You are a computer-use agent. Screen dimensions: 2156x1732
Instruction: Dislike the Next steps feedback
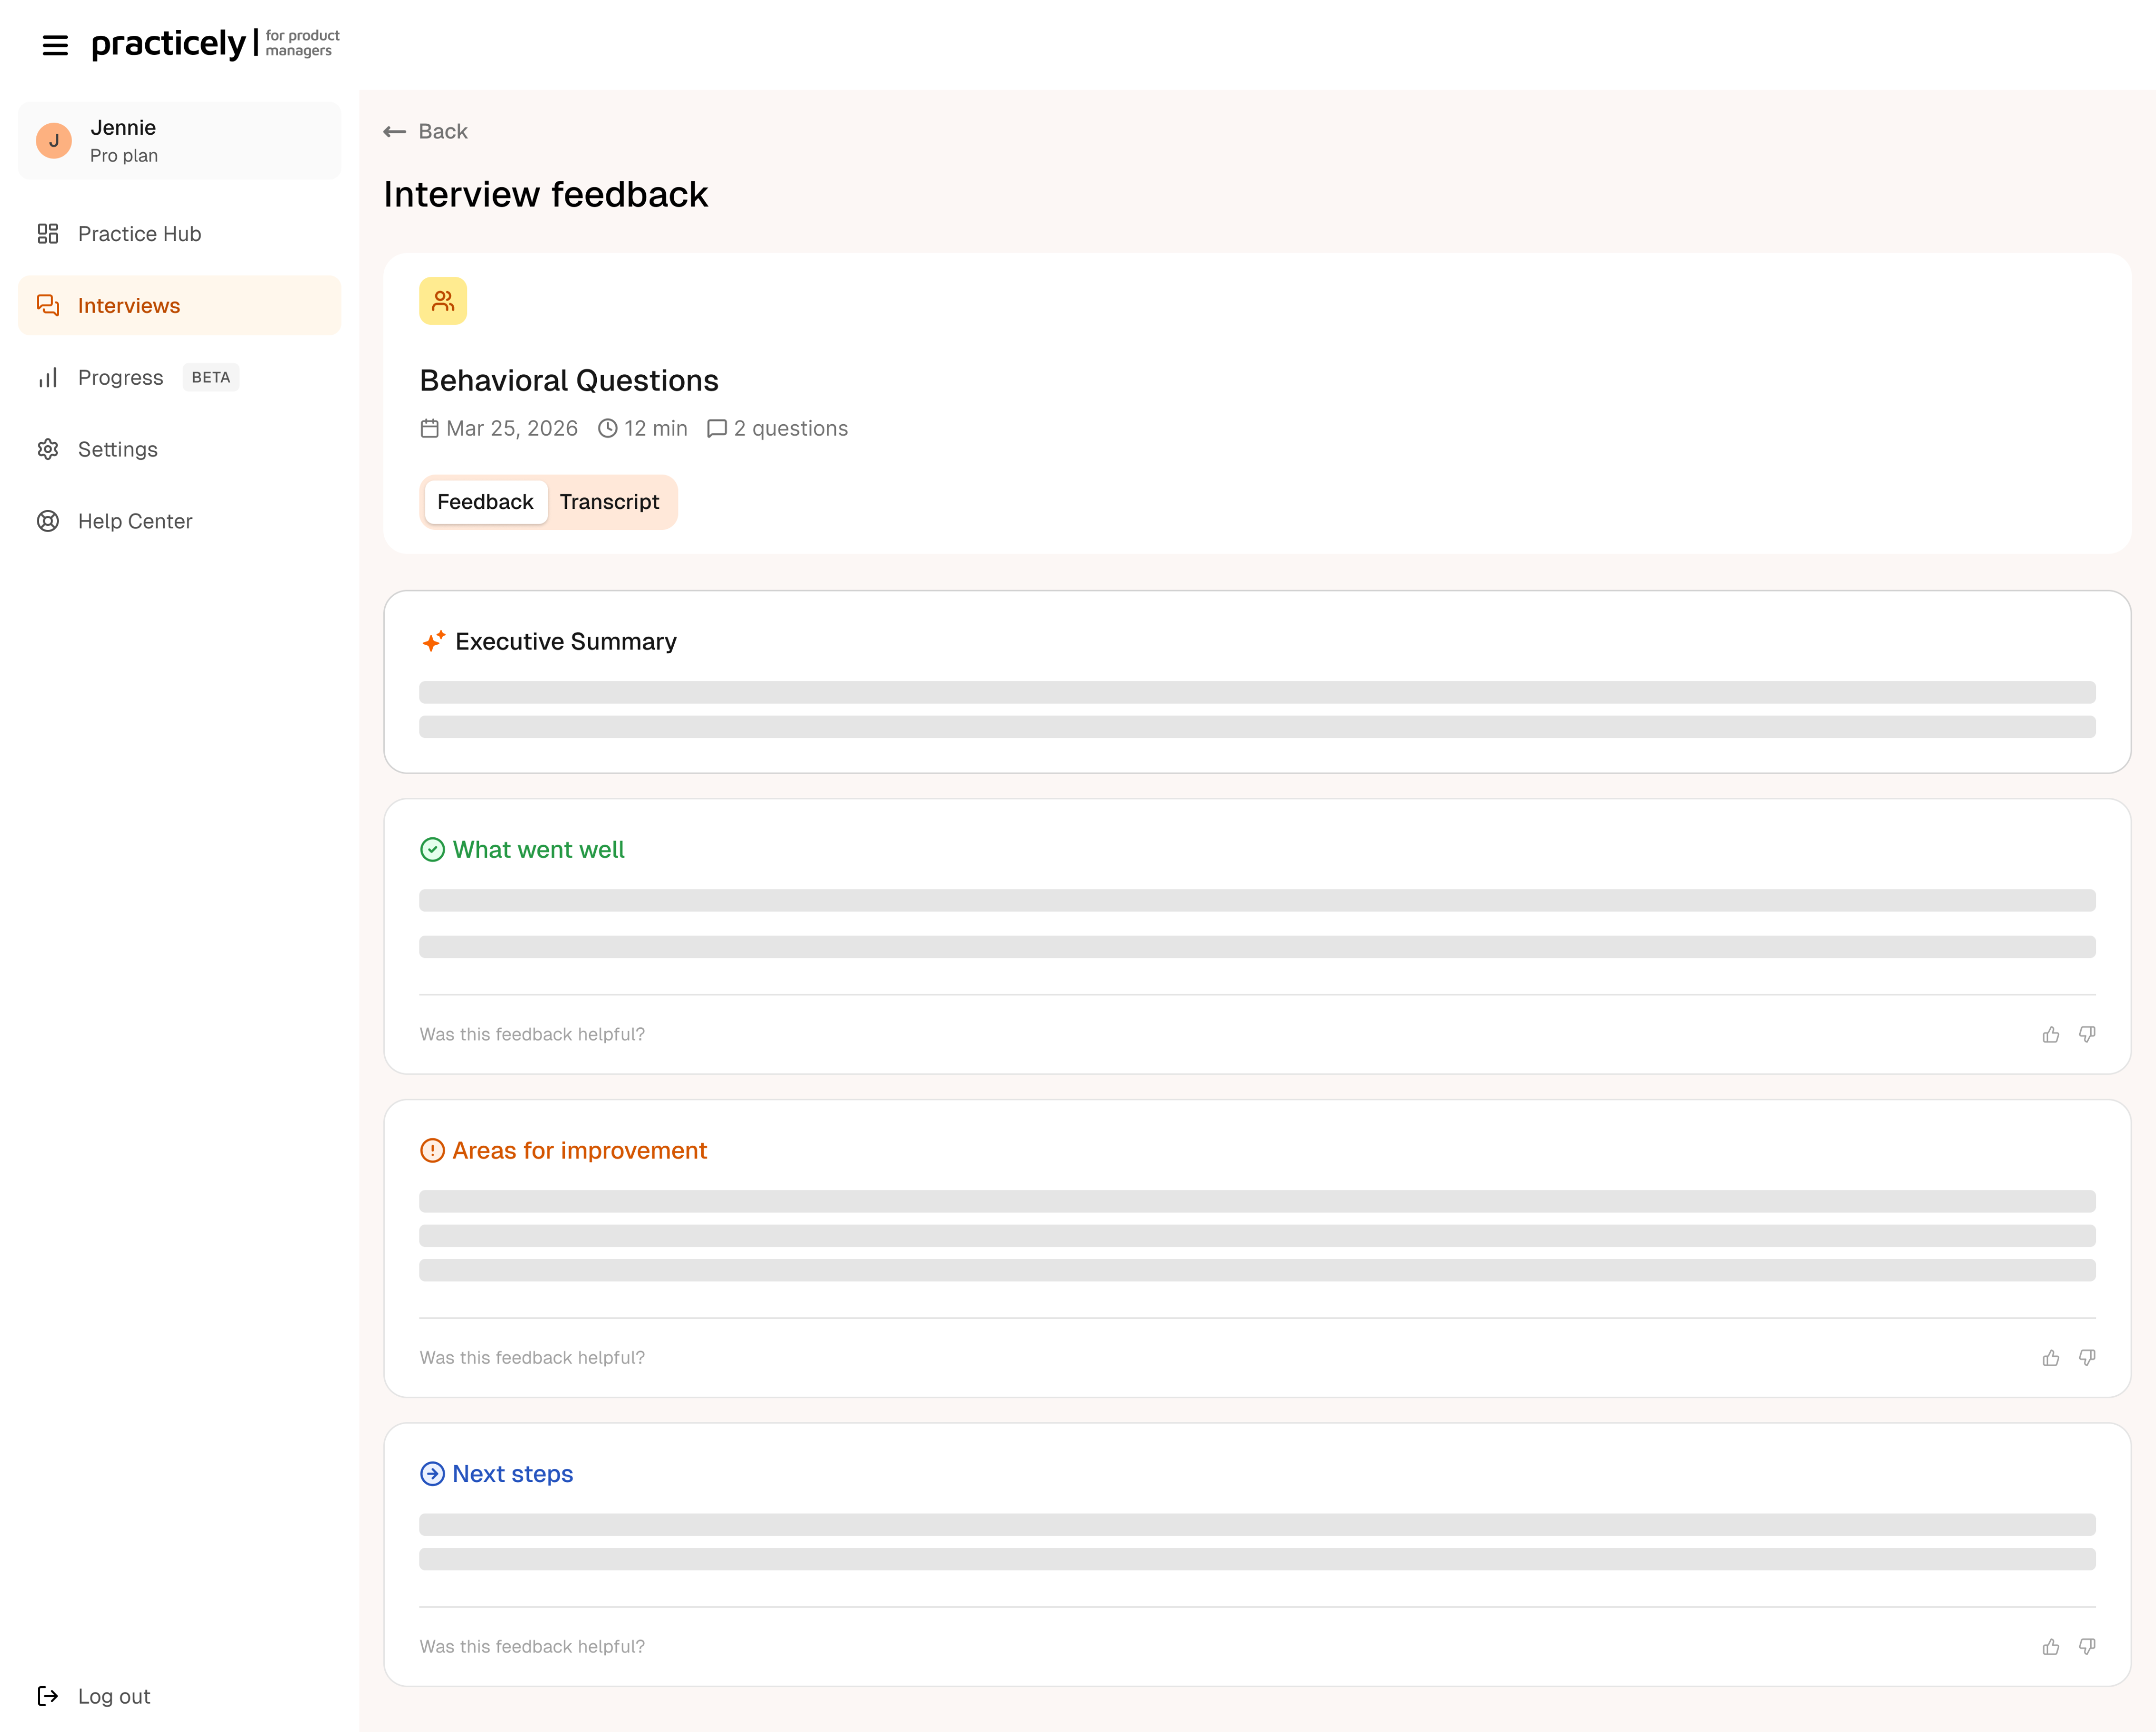(2087, 1646)
